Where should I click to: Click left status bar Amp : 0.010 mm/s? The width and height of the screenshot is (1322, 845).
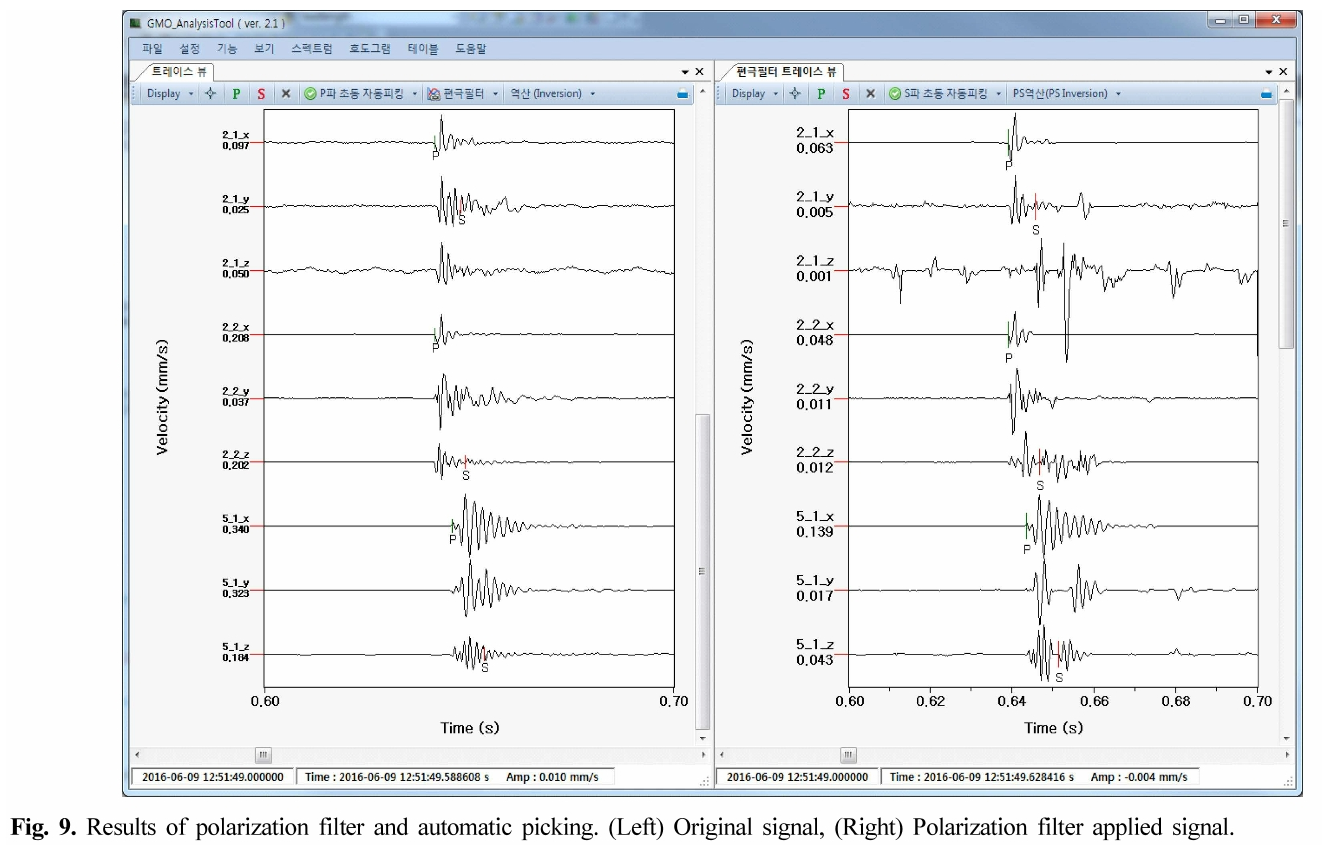coord(551,777)
